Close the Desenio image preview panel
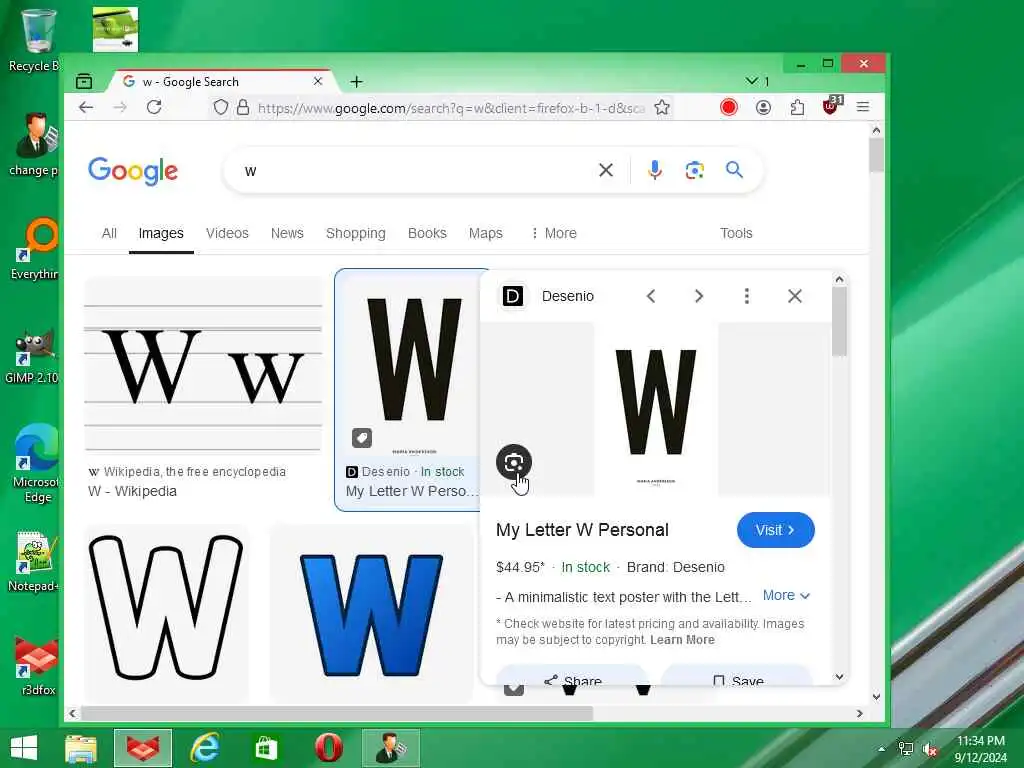The image size is (1024, 768). [x=795, y=296]
